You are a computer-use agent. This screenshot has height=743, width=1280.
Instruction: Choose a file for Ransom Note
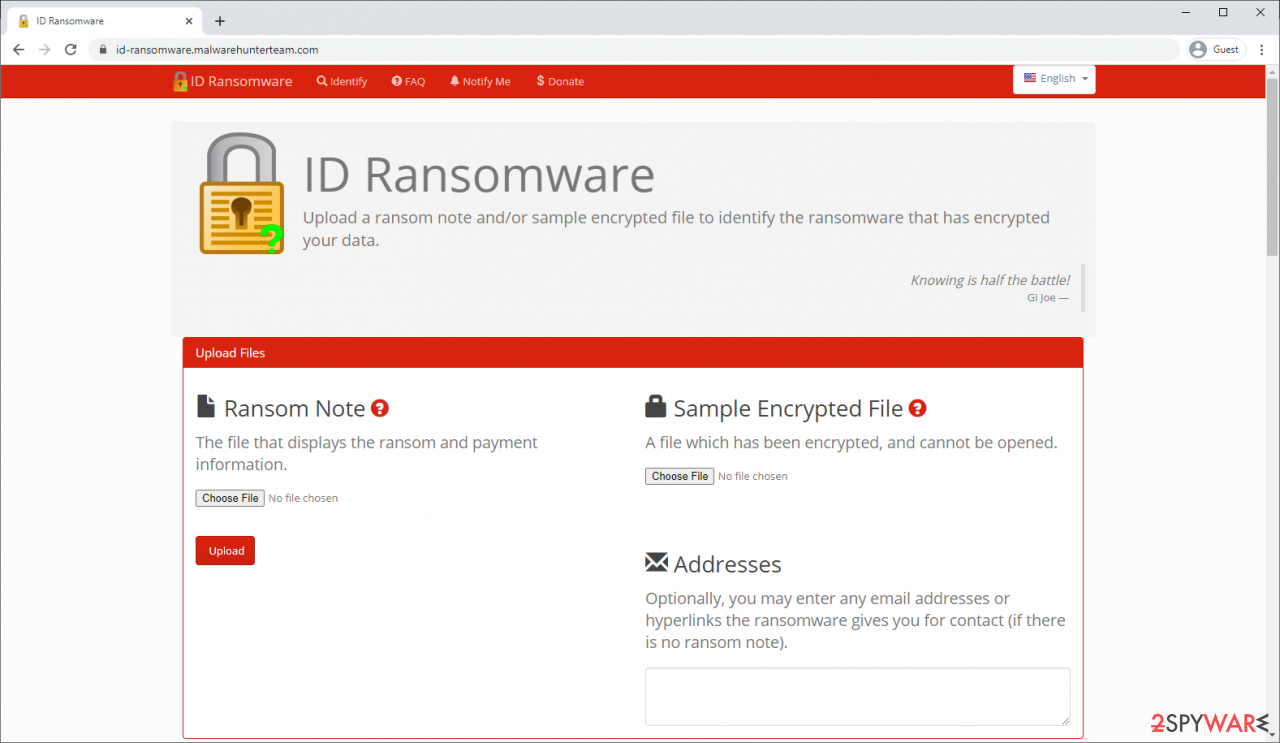[x=230, y=498]
